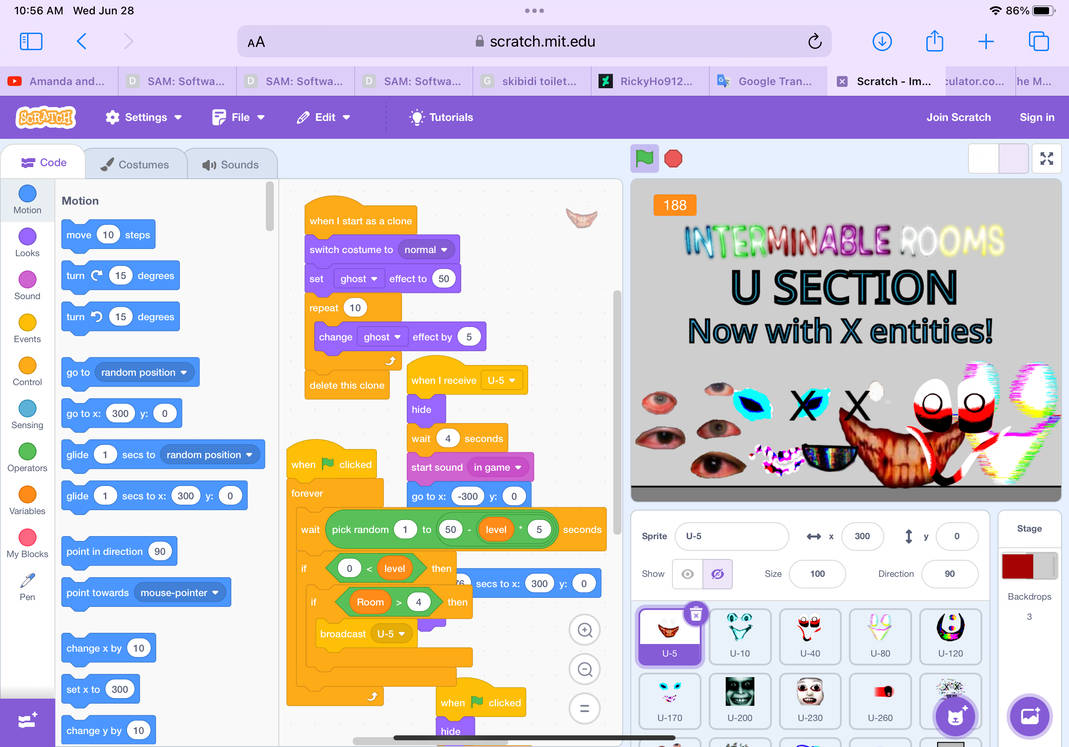Select the U-10 sprite thumbnail
Screen dimensions: 1069x747
pos(740,637)
